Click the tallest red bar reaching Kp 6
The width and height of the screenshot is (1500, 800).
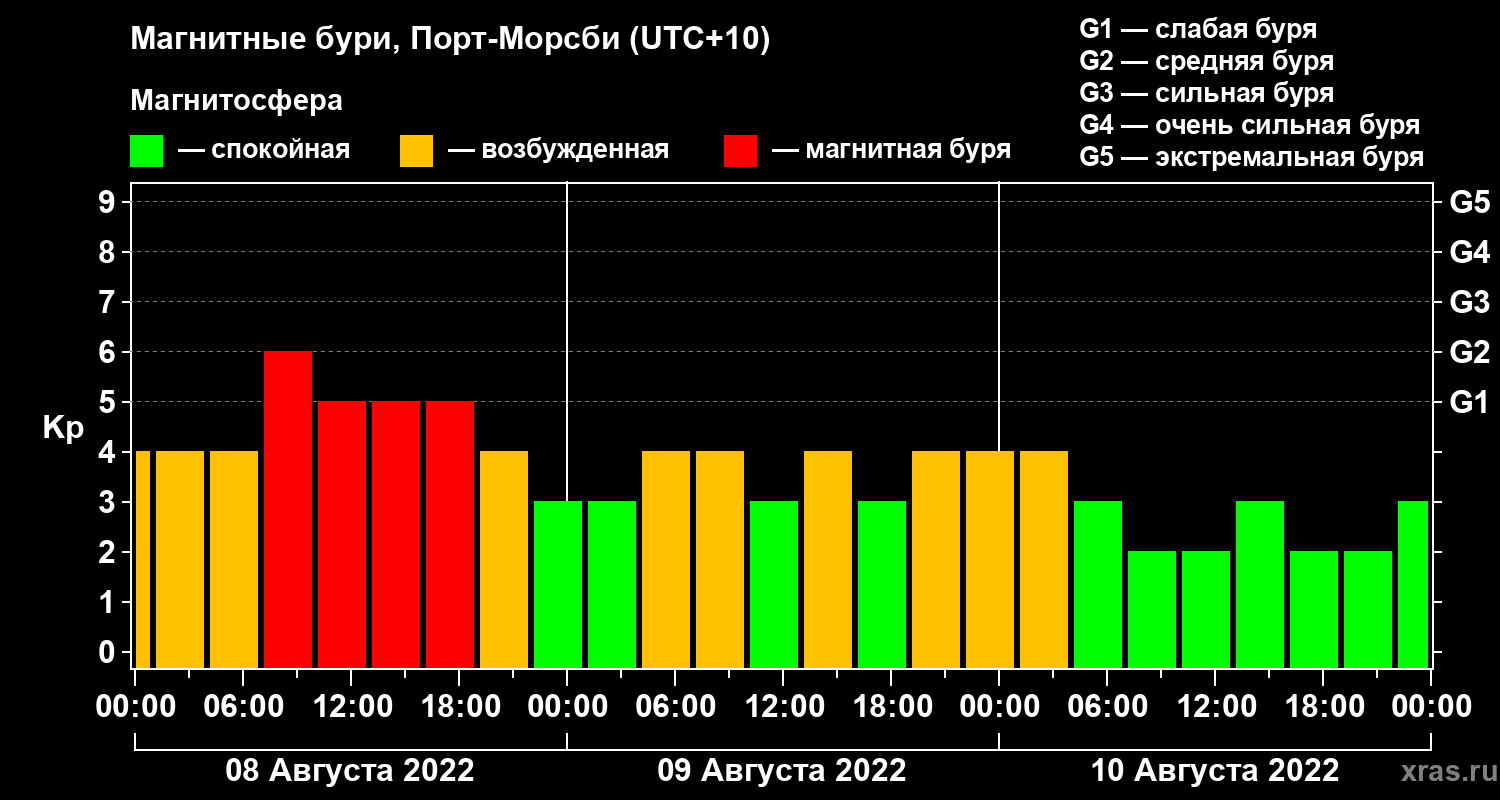(288, 509)
